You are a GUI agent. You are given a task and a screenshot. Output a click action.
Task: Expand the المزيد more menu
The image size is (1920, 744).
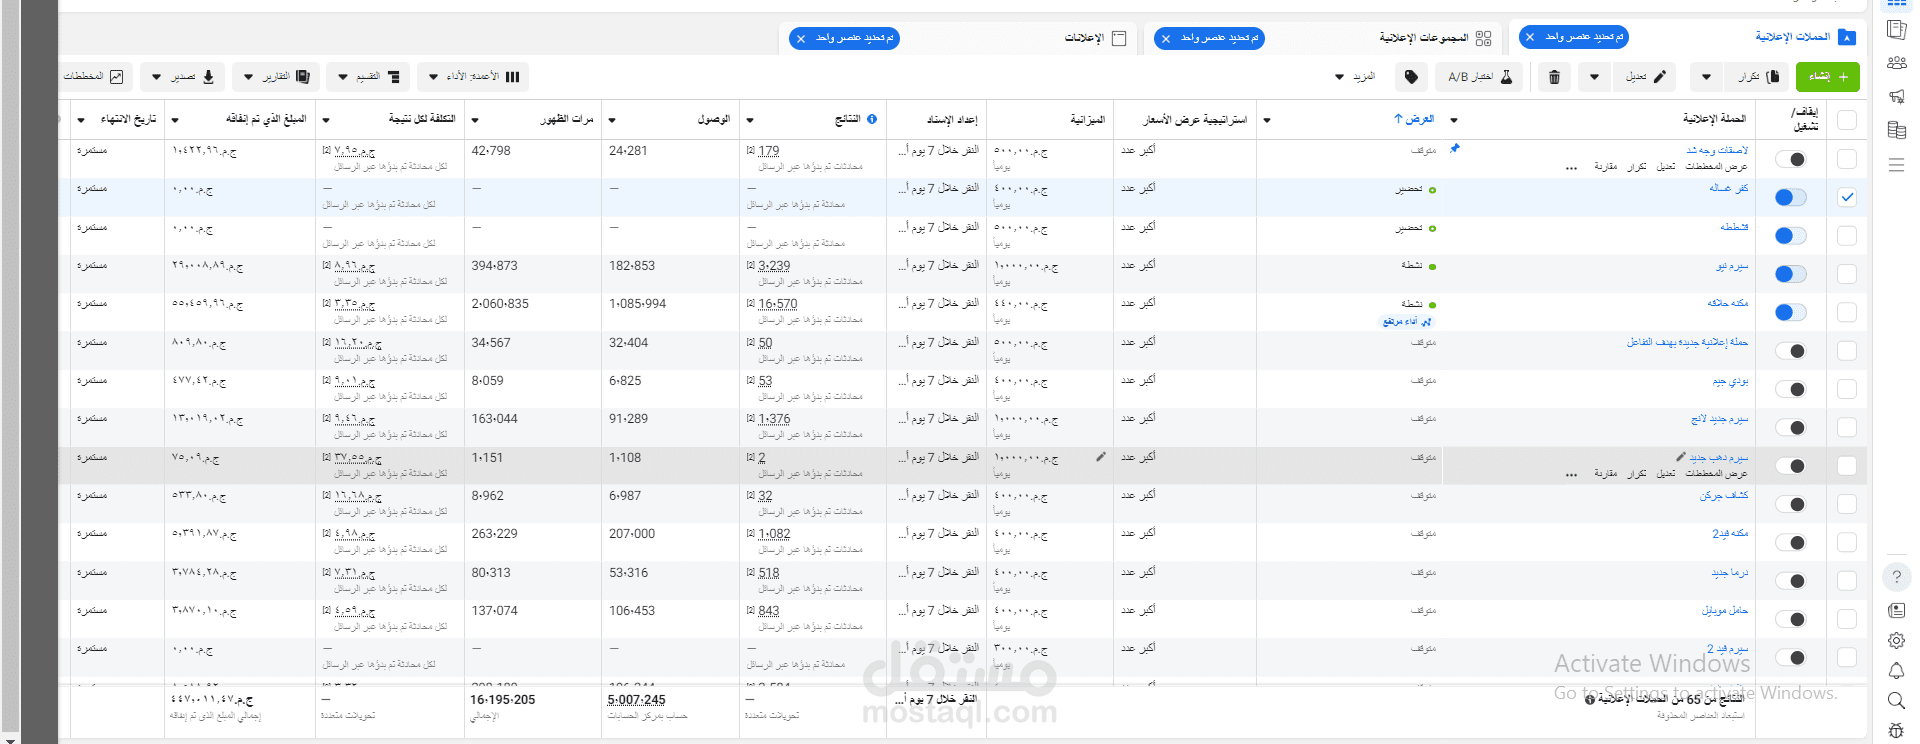[1356, 77]
